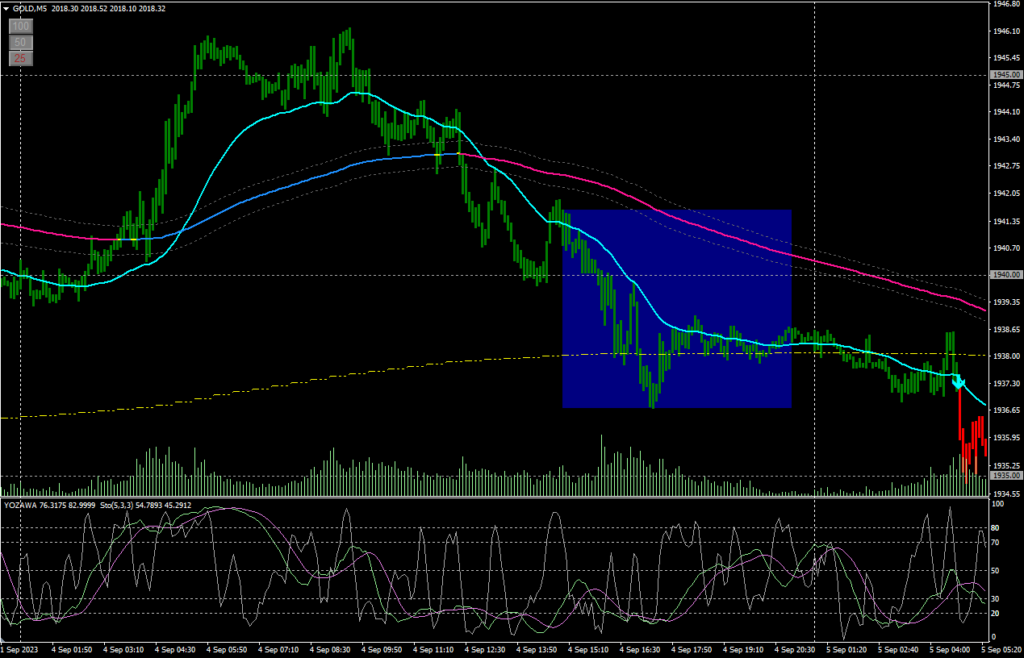Viewport: 1024px width, 658px height.
Task: Click the 100 button on chart
Action: [19, 26]
